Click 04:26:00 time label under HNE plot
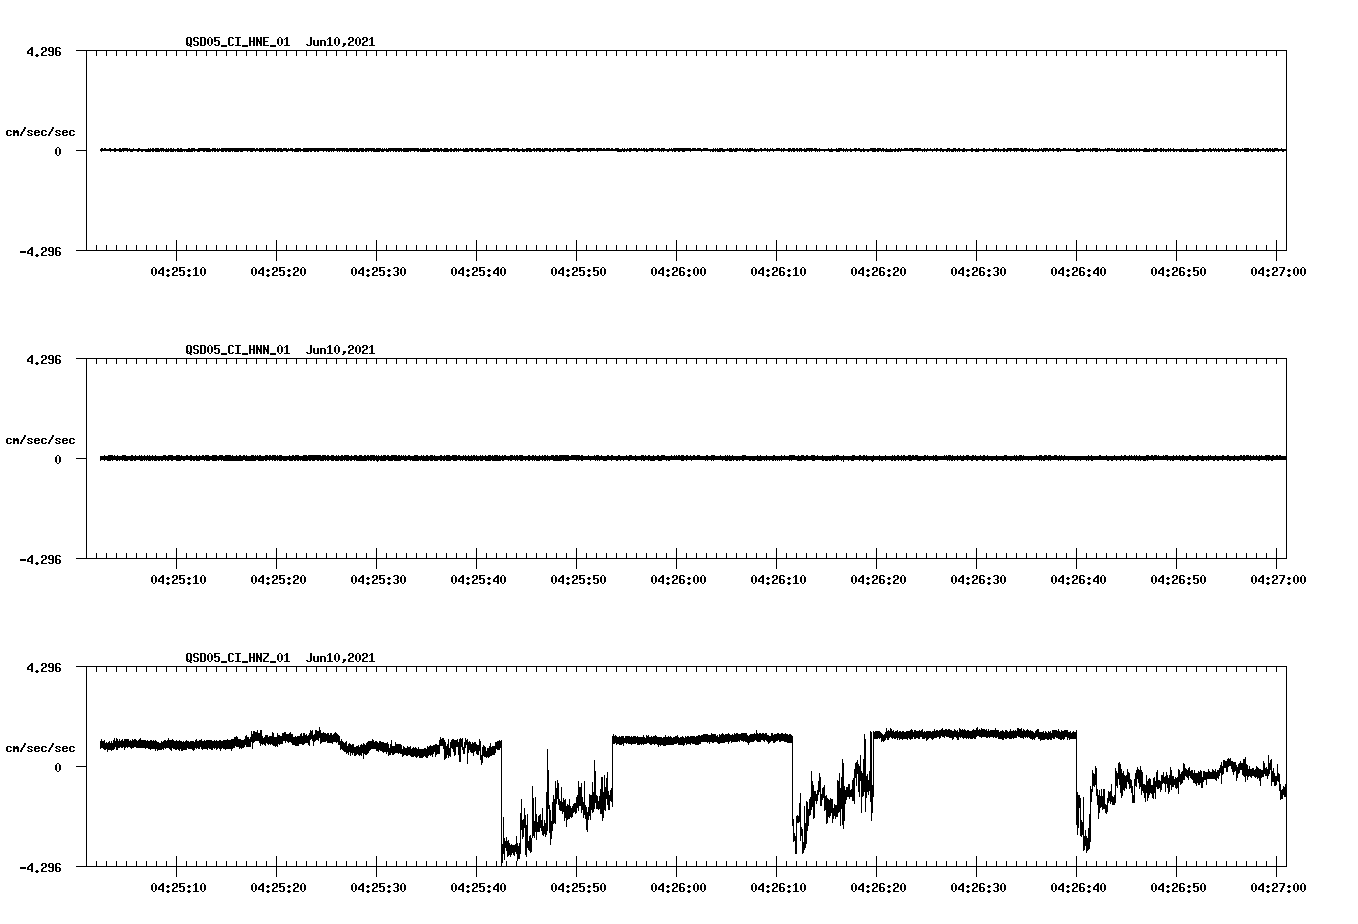Screen dimensions: 1358x924 678,271
